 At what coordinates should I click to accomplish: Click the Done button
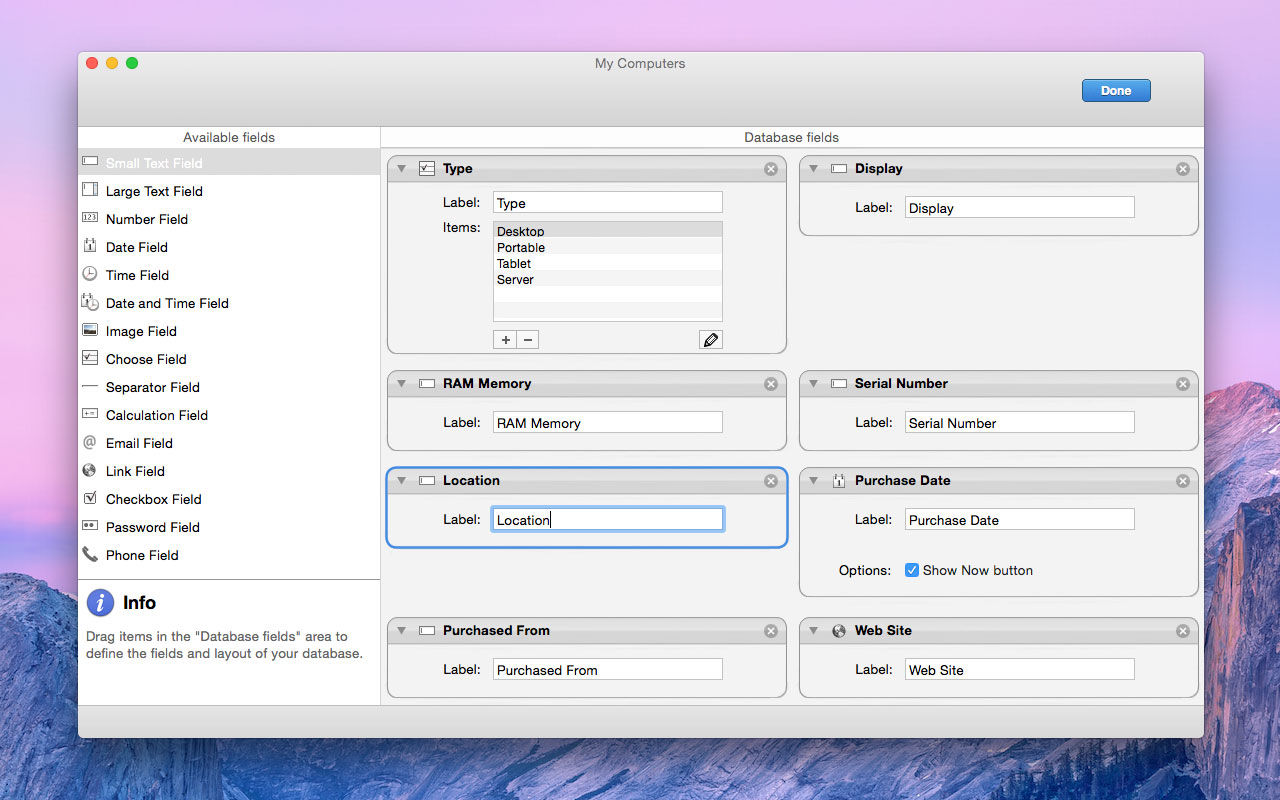(1116, 90)
